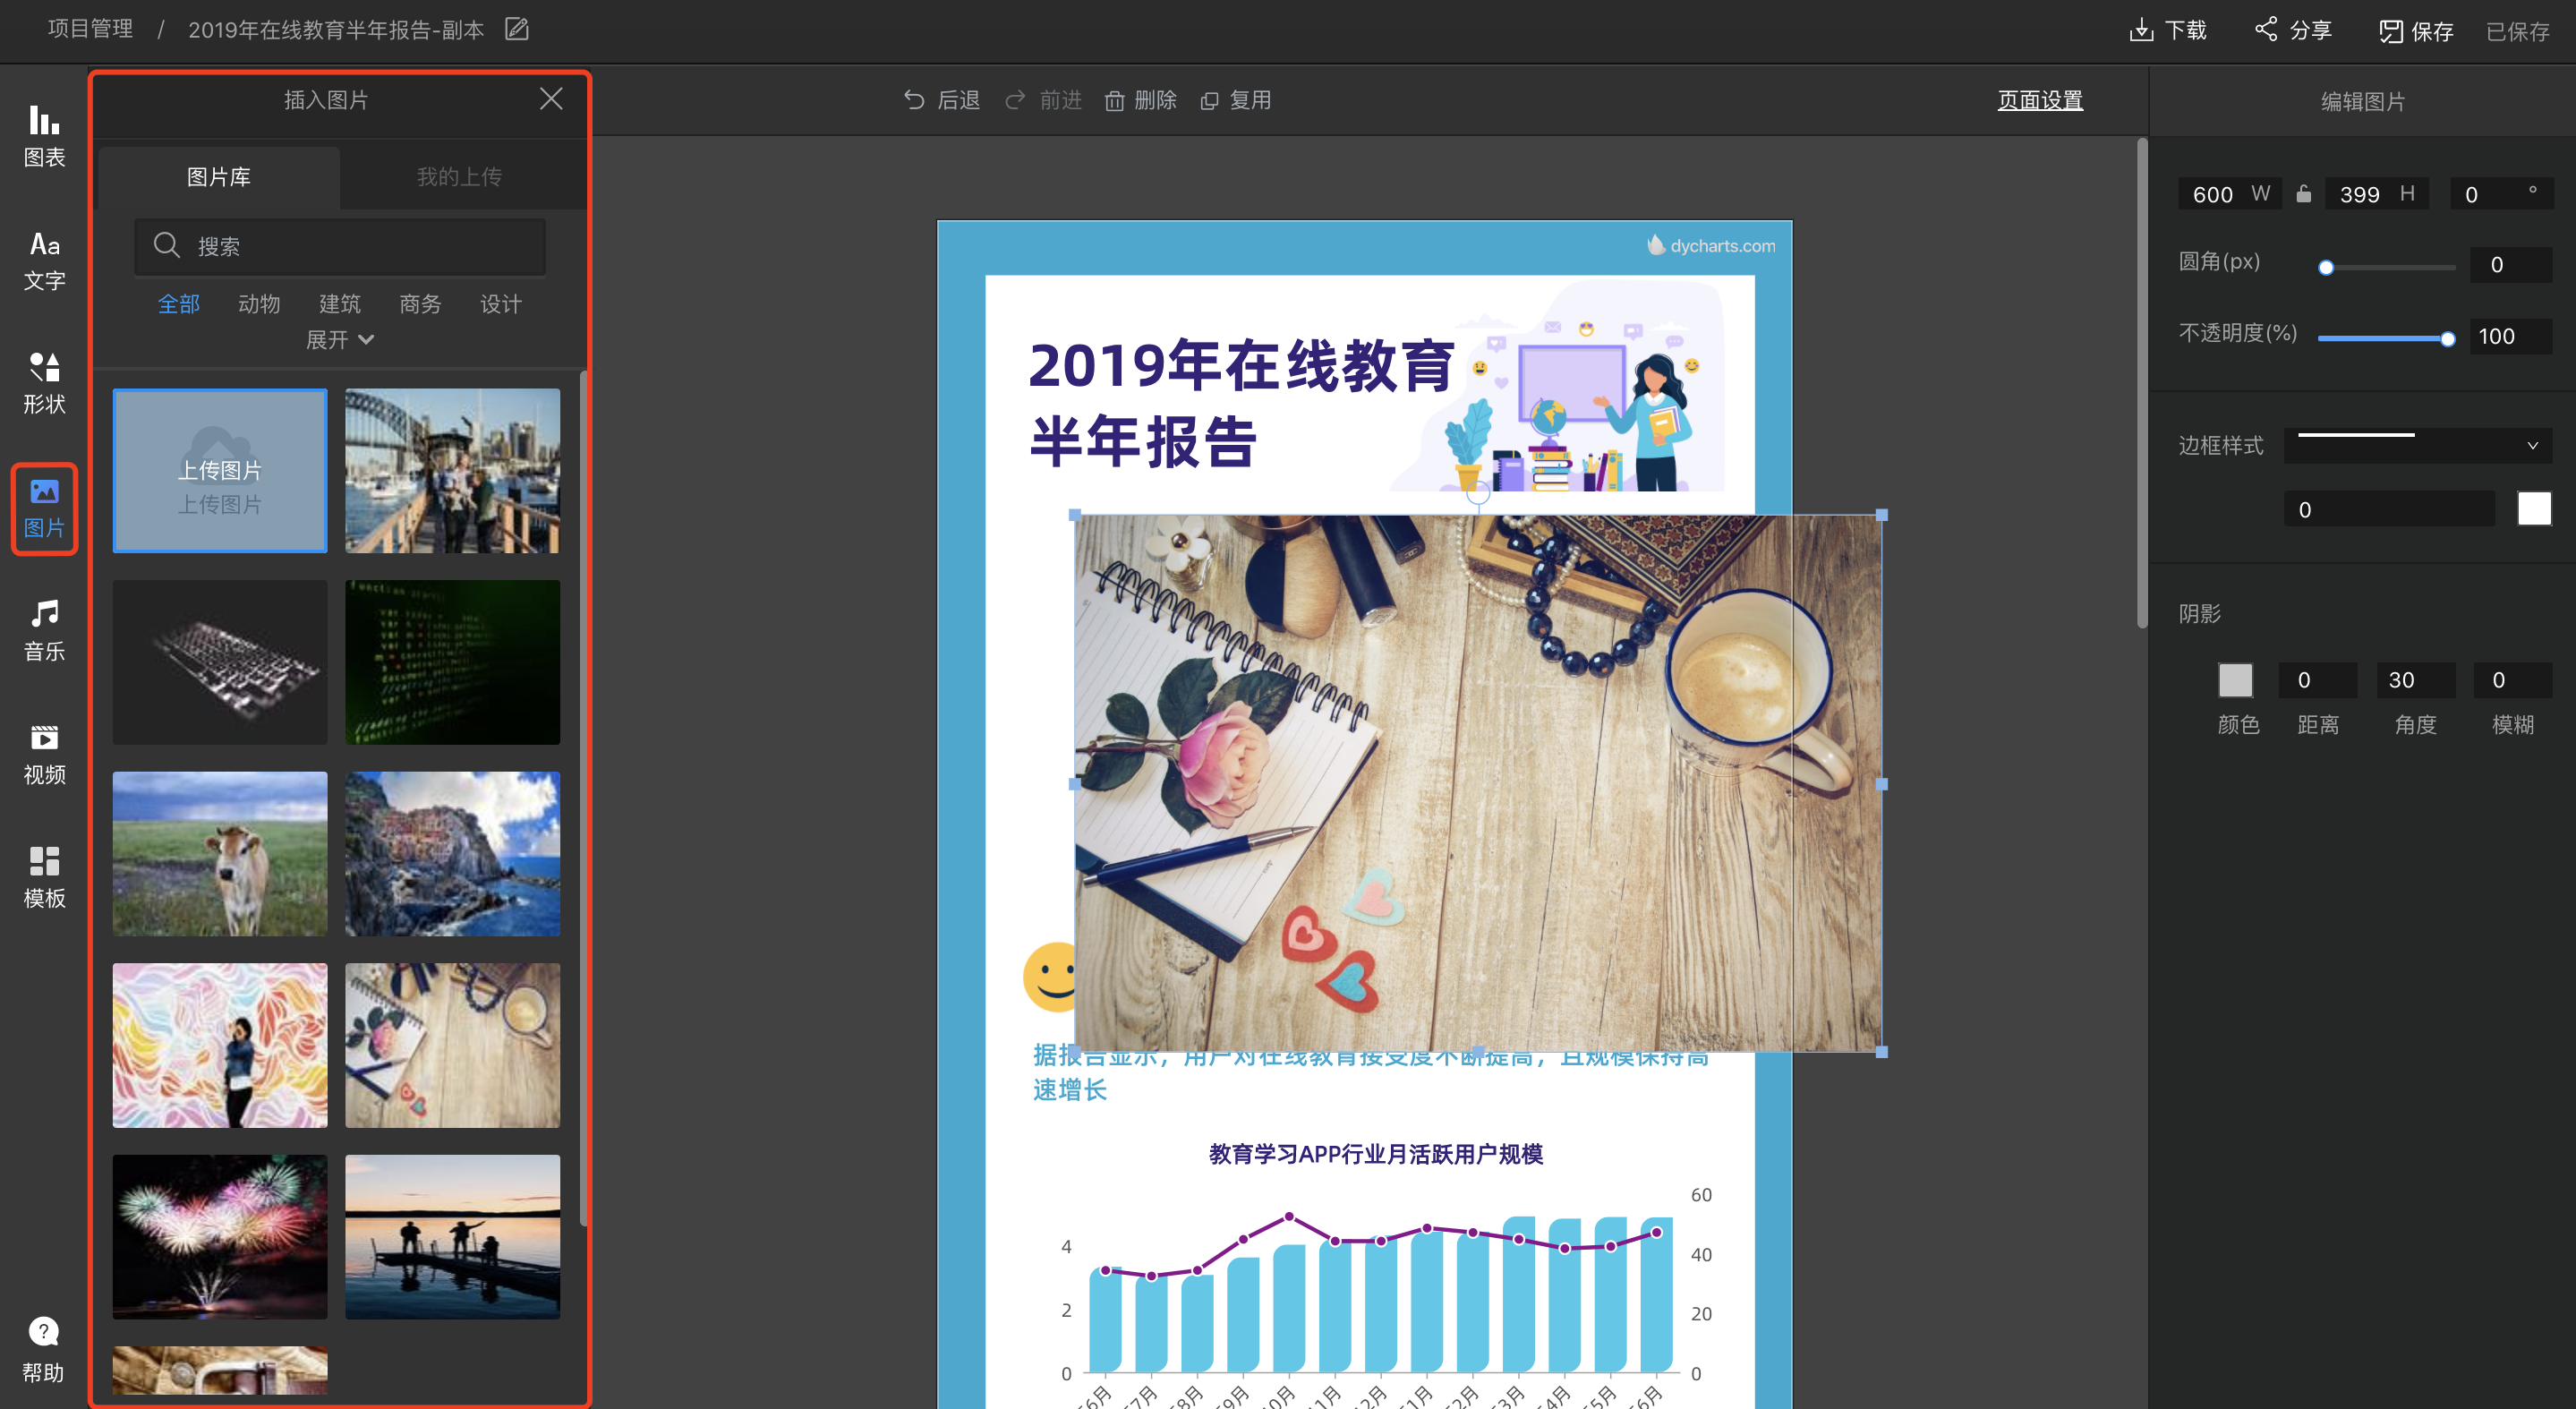Screen dimensions: 2576x1409
Task: Toggle the aspect ratio lock icon
Action: [x=2303, y=193]
